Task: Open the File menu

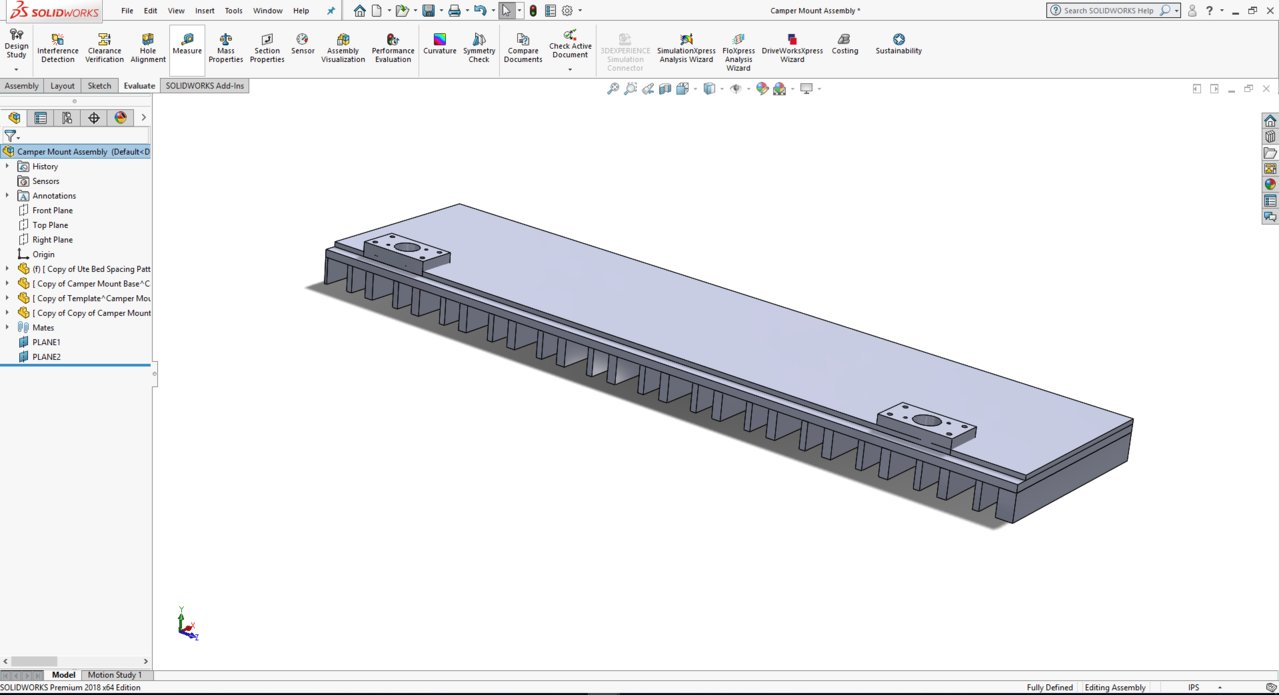Action: 127,11
